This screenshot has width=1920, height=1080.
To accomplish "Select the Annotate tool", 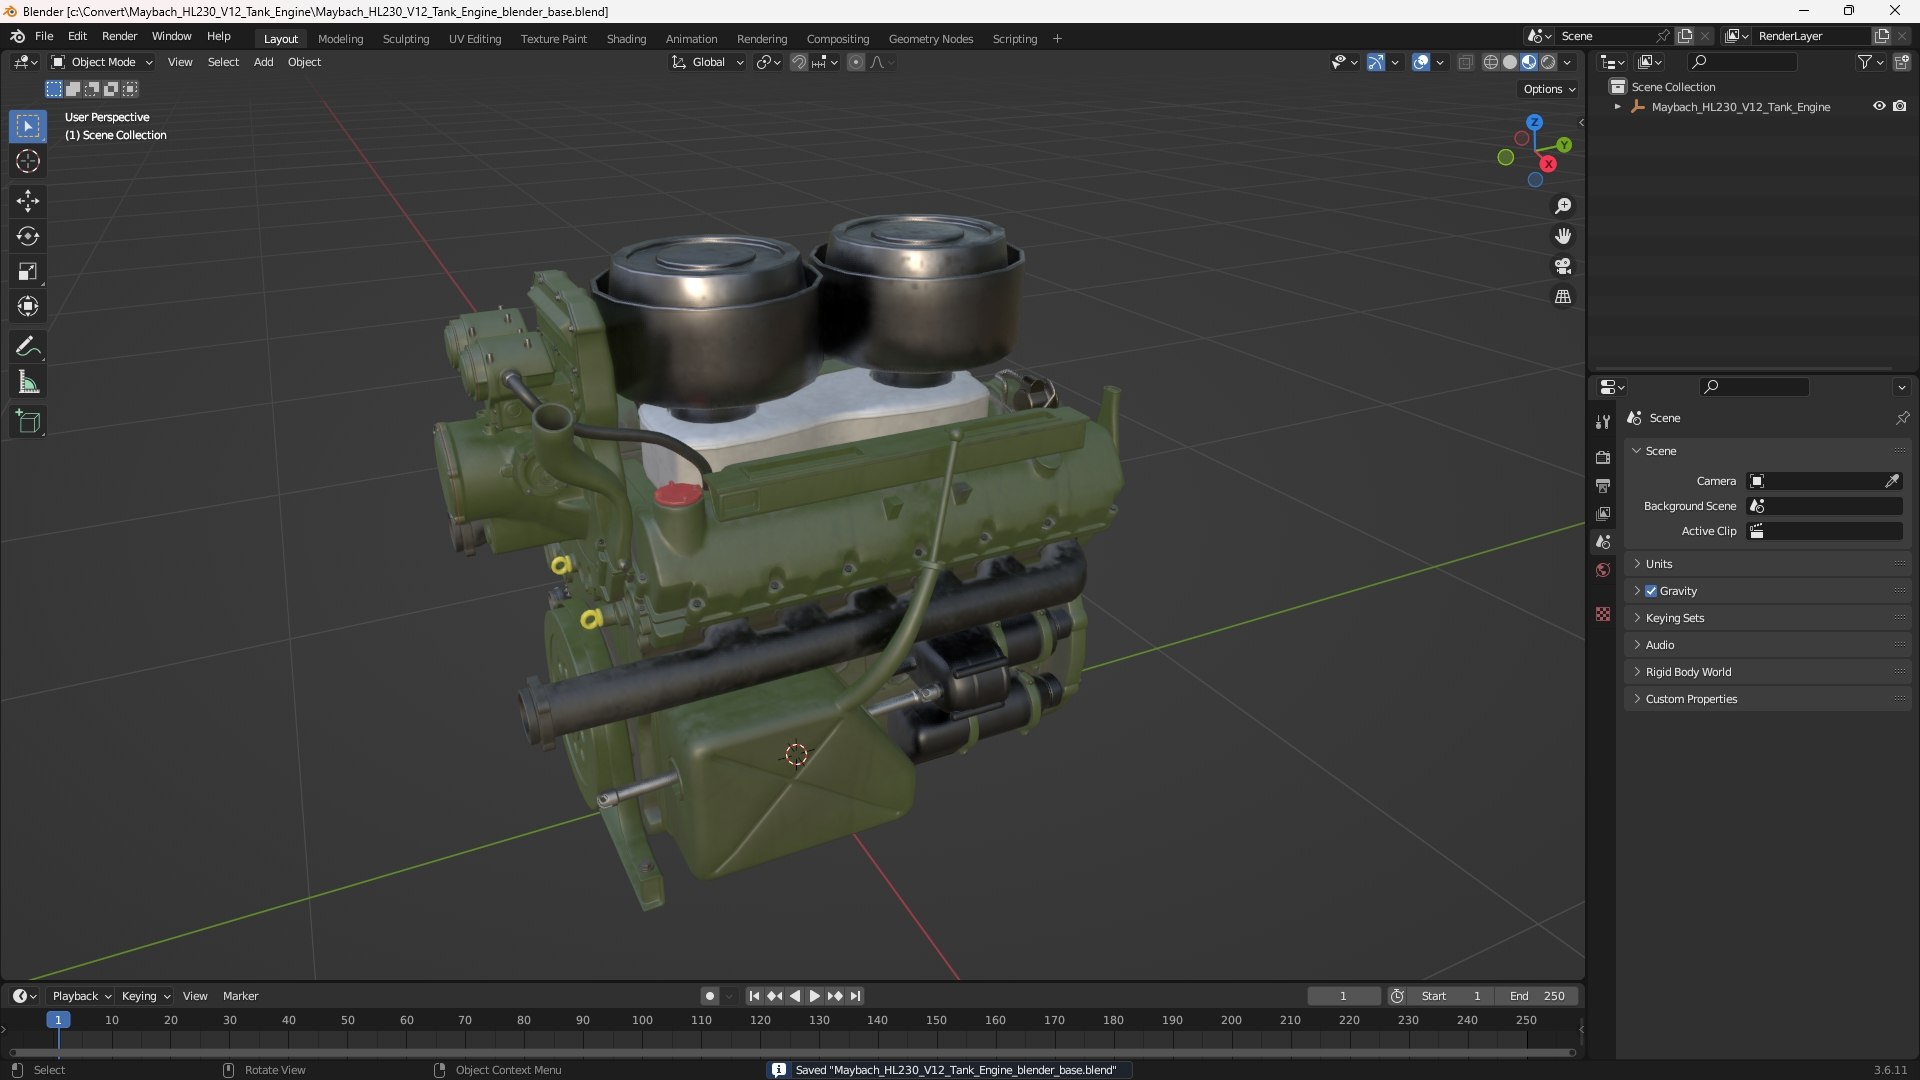I will pyautogui.click(x=28, y=347).
